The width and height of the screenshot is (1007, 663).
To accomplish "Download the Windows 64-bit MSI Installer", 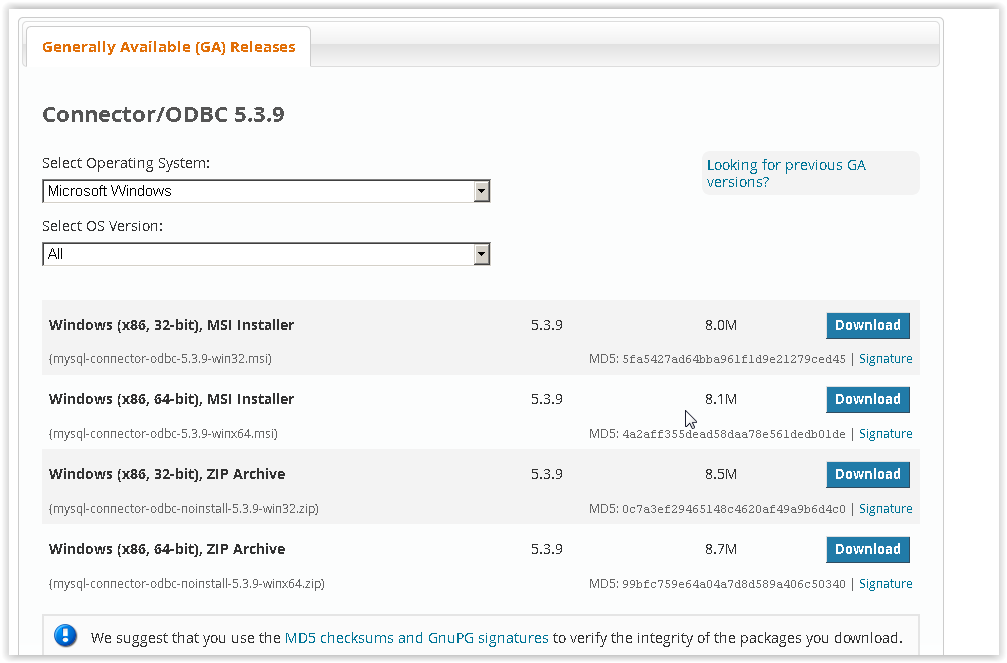I will [x=867, y=399].
